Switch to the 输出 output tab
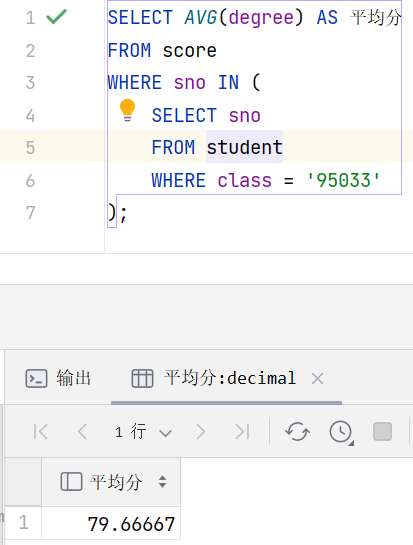The width and height of the screenshot is (413, 545). 58,378
